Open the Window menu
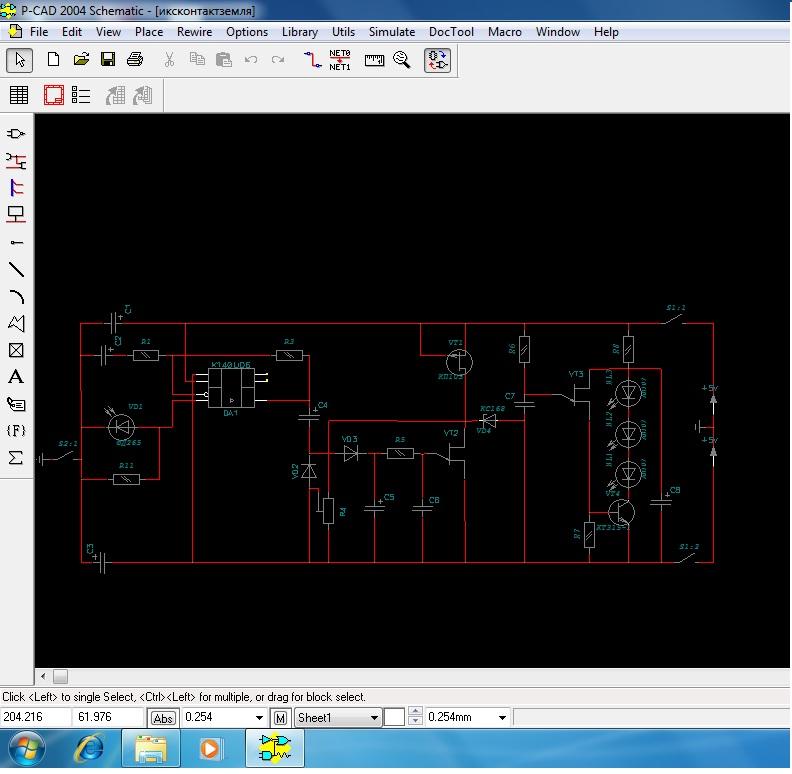This screenshot has width=792, height=774. coord(558,32)
